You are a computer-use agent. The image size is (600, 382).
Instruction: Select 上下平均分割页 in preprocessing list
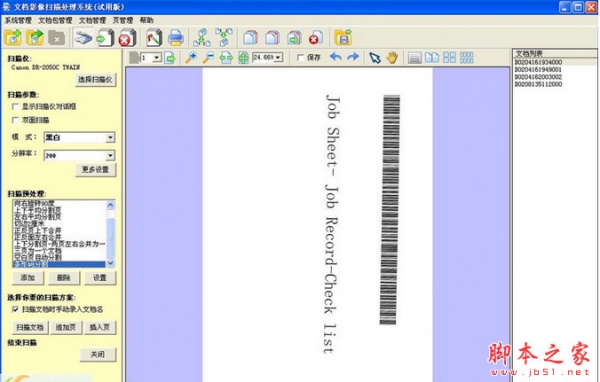point(38,210)
